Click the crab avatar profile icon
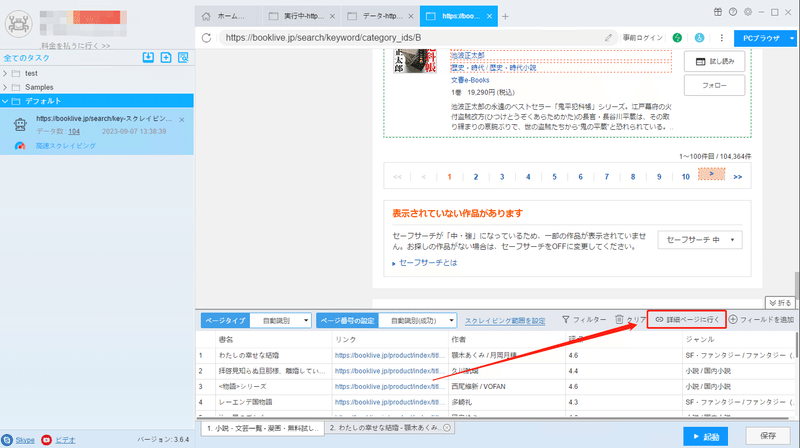 tap(18, 23)
